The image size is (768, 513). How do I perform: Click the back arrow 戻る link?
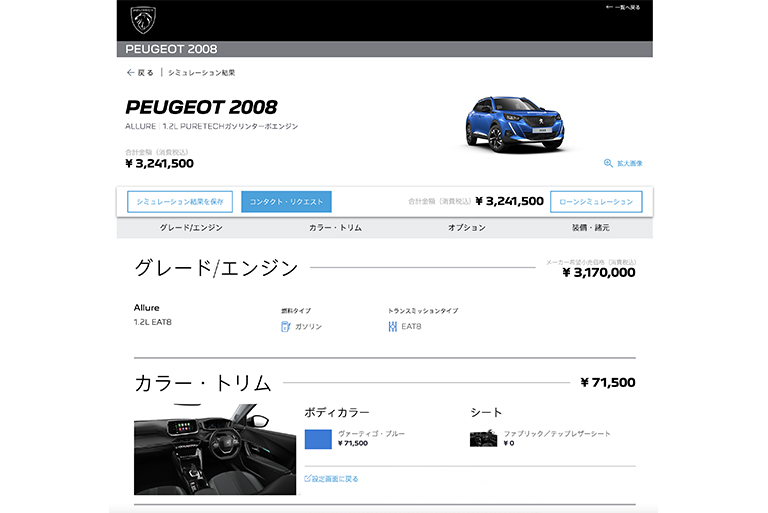[140, 73]
